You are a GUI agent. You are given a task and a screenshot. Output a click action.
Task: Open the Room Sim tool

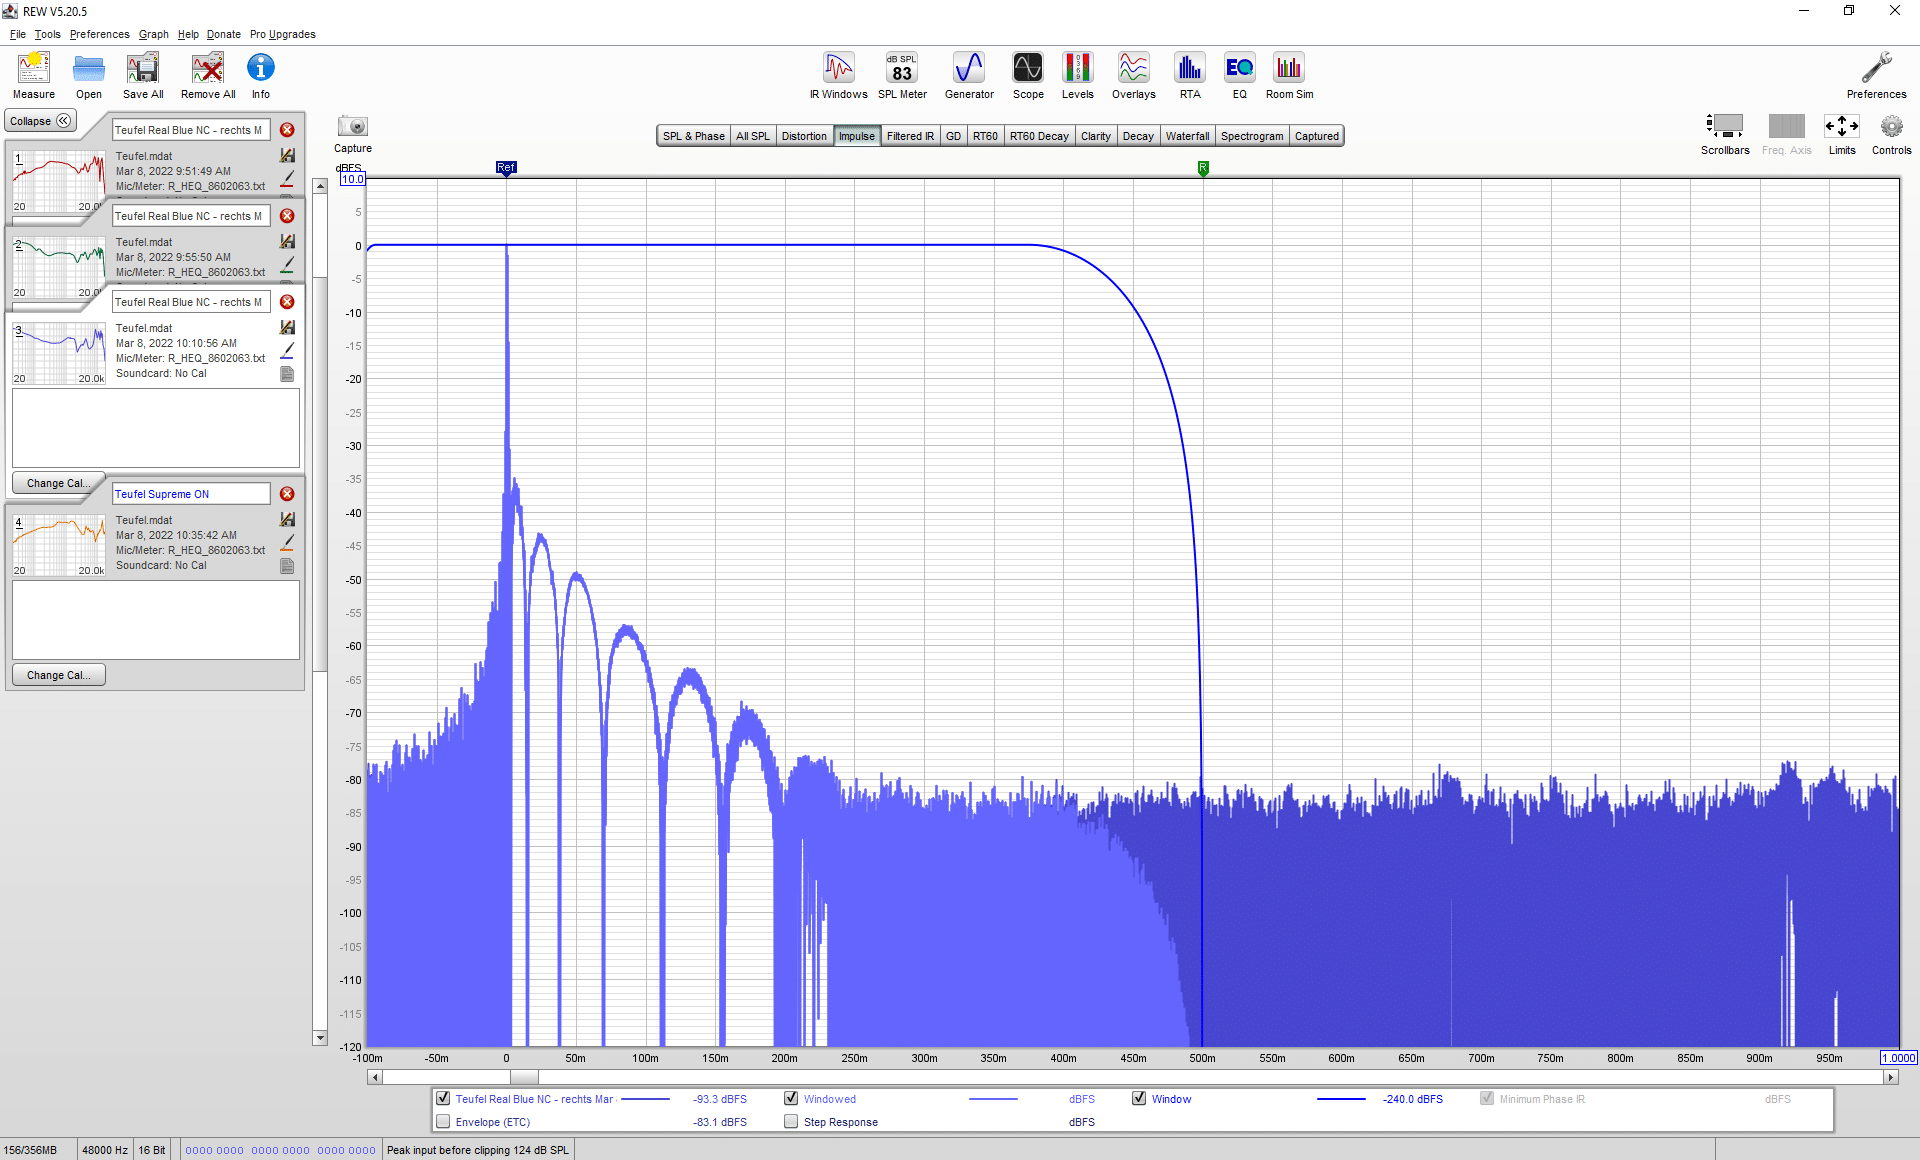1290,75
